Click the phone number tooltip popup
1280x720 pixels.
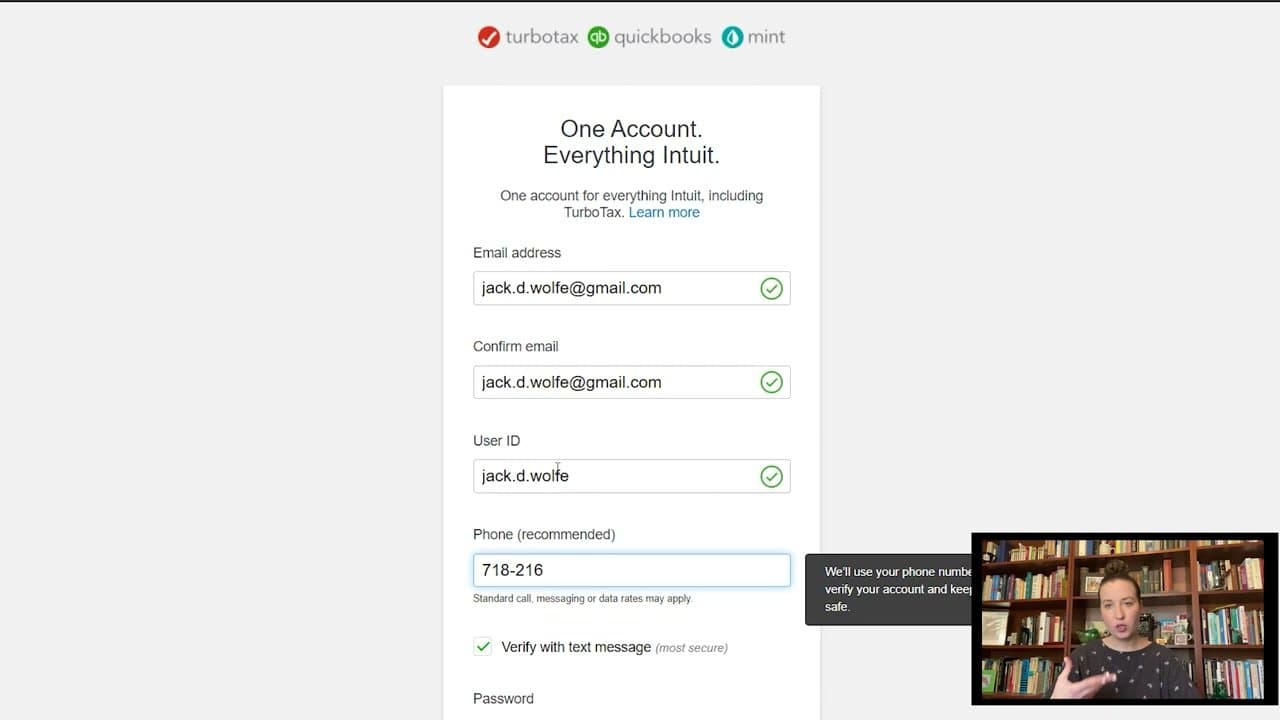(x=885, y=589)
